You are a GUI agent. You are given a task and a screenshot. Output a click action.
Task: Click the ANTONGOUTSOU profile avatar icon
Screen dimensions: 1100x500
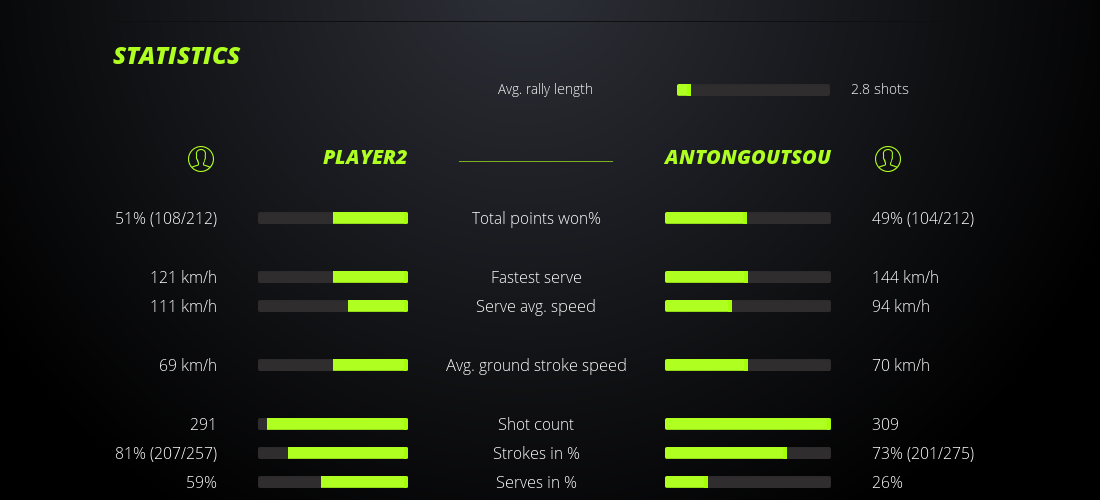tap(887, 158)
